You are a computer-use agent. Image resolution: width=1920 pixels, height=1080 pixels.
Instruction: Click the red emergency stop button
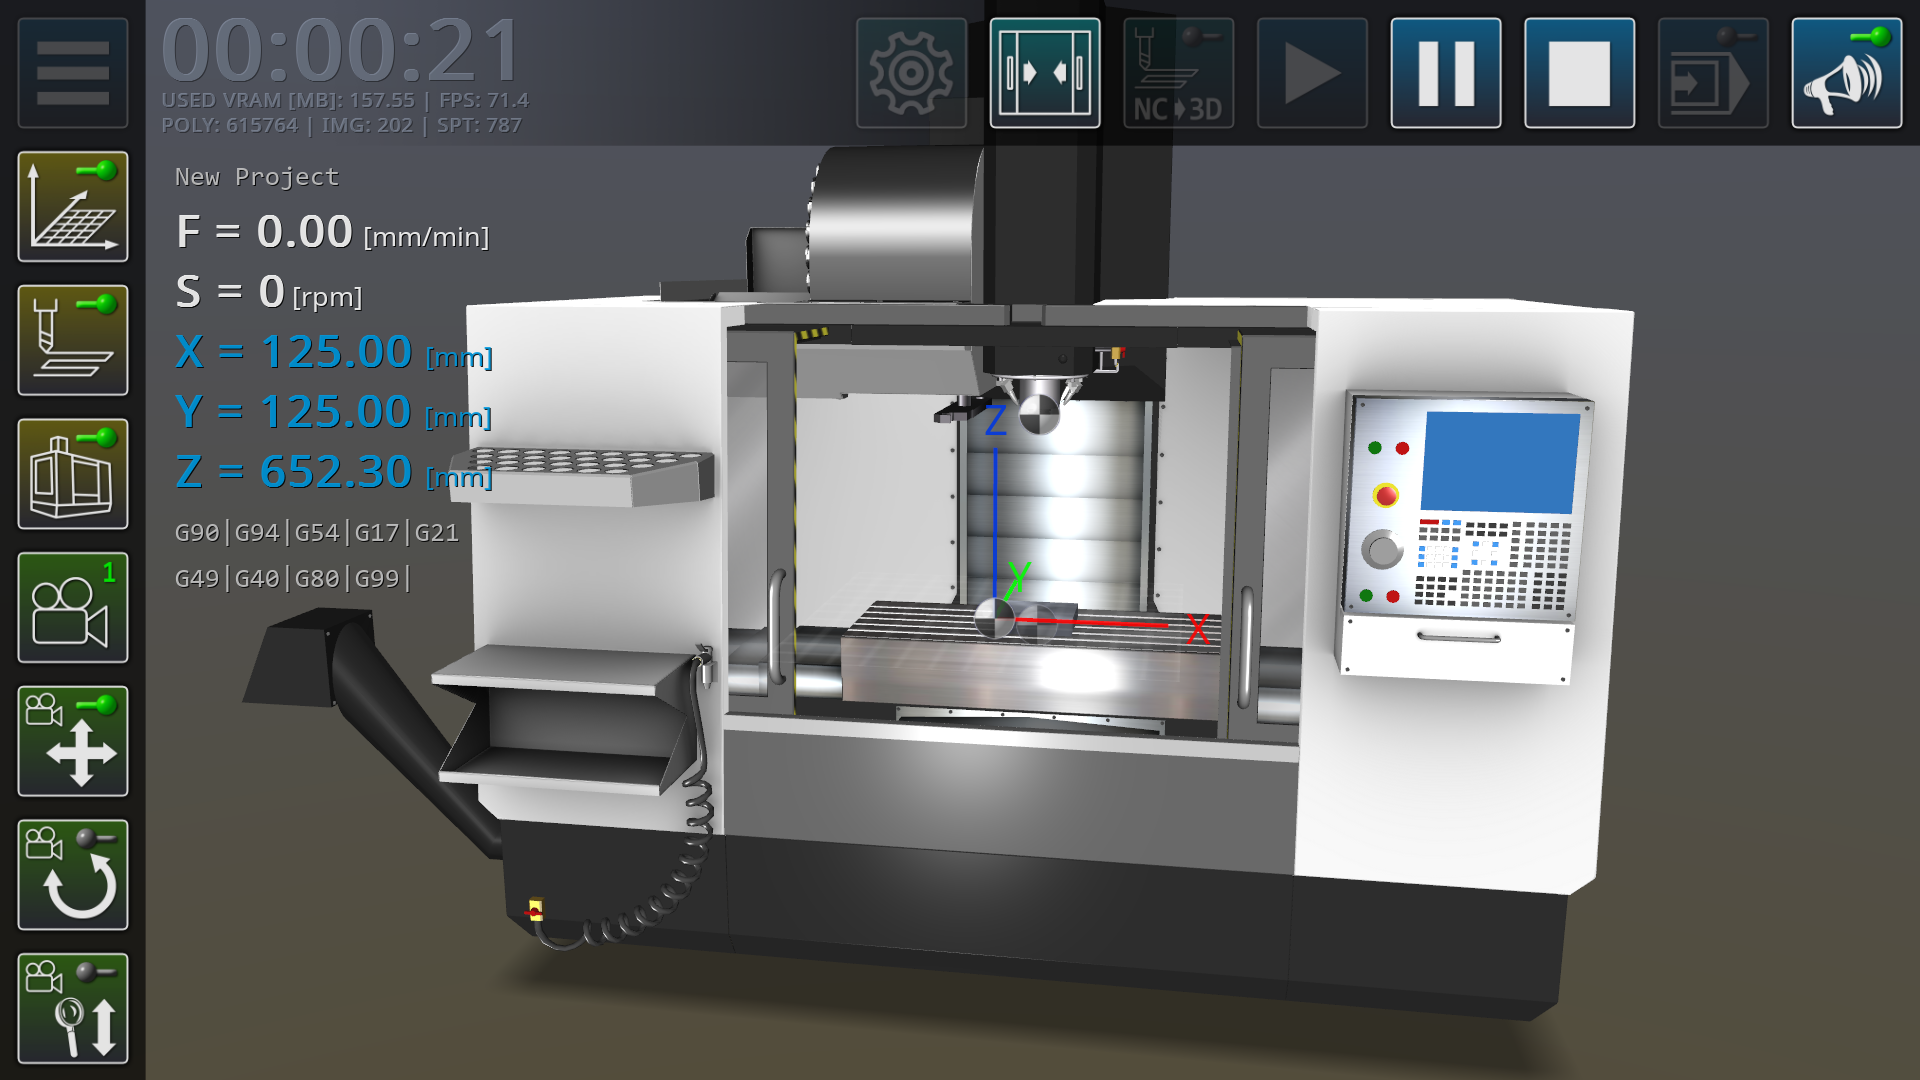pos(1386,495)
